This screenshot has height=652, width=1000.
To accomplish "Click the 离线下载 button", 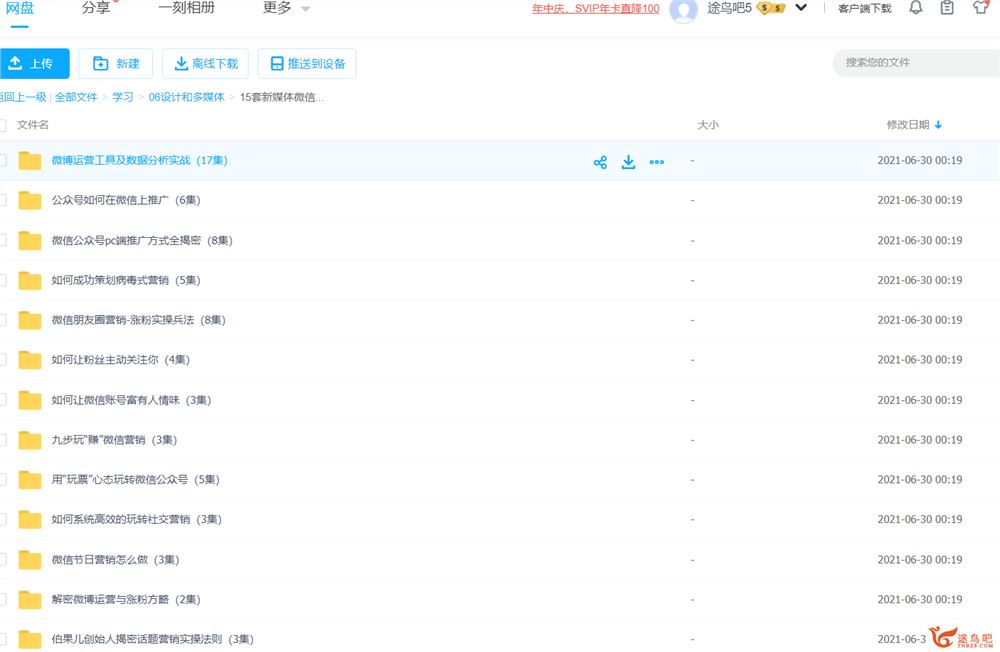I will coord(205,64).
